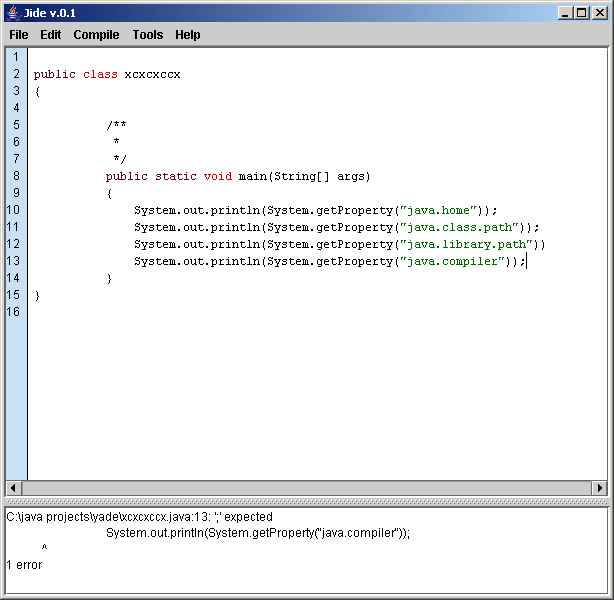Click the split pane divider above output
Viewport: 614px width, 600px height.
(x=307, y=501)
